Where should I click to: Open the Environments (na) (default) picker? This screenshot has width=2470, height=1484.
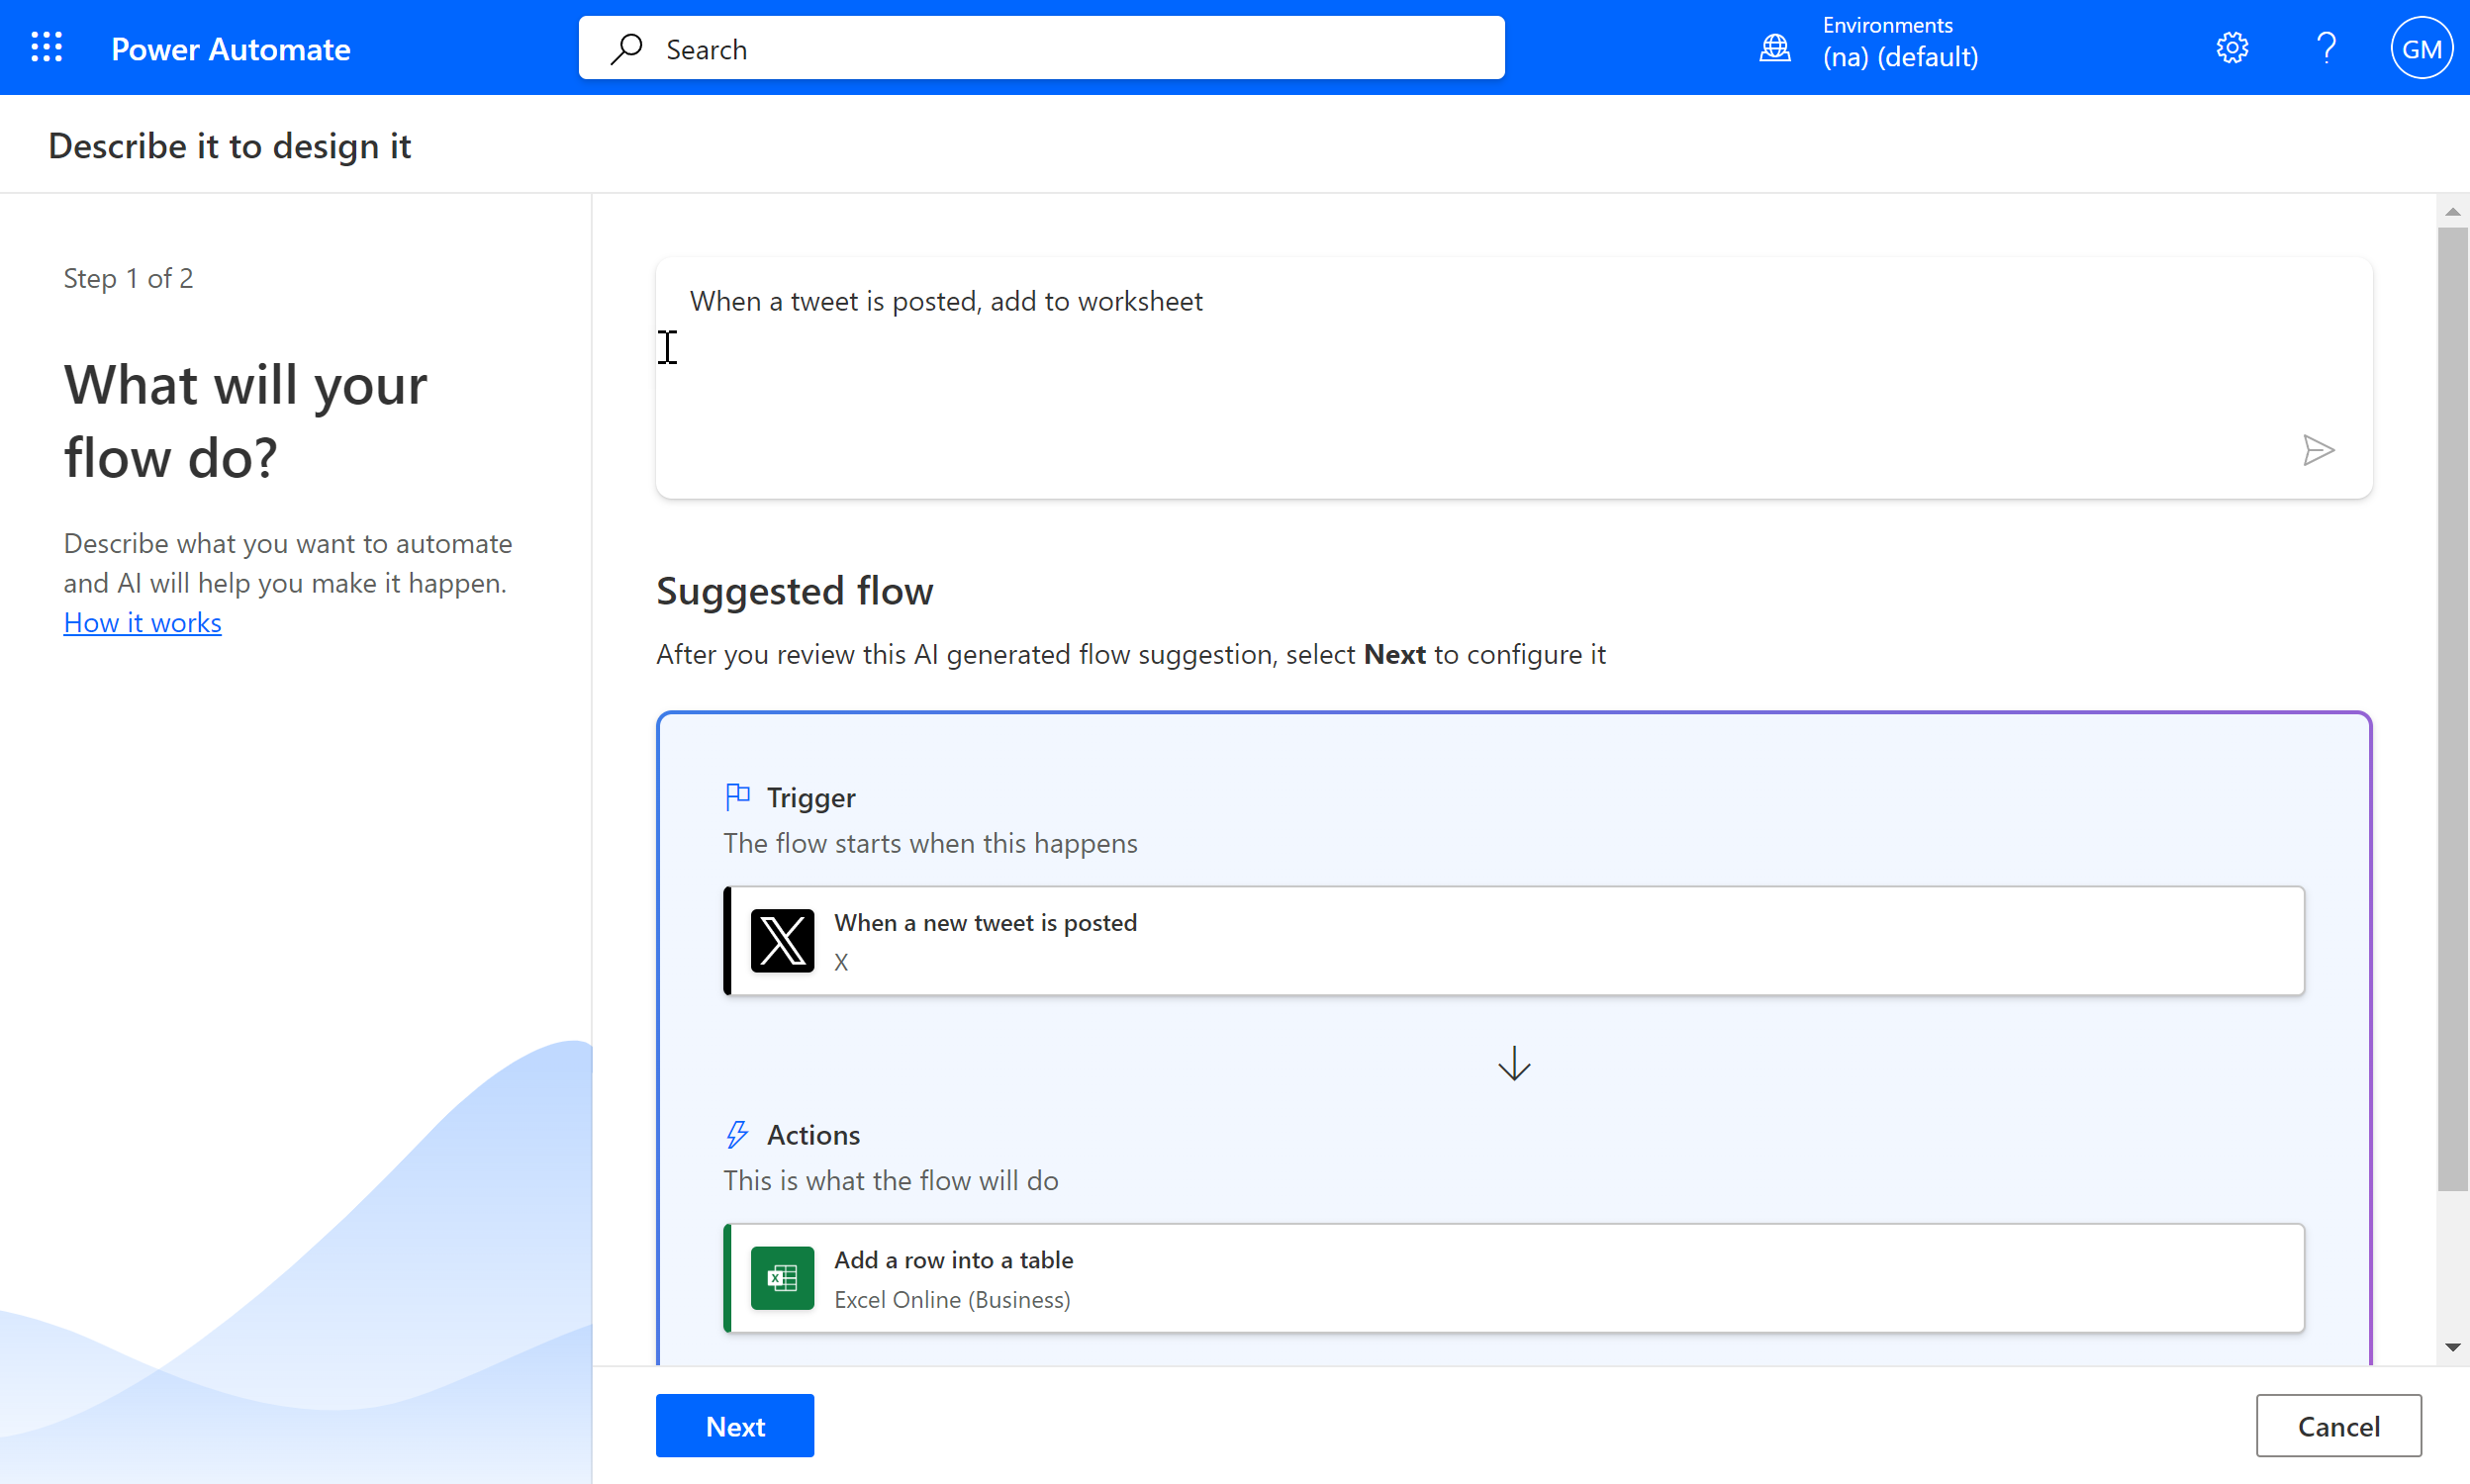click(x=1899, y=44)
